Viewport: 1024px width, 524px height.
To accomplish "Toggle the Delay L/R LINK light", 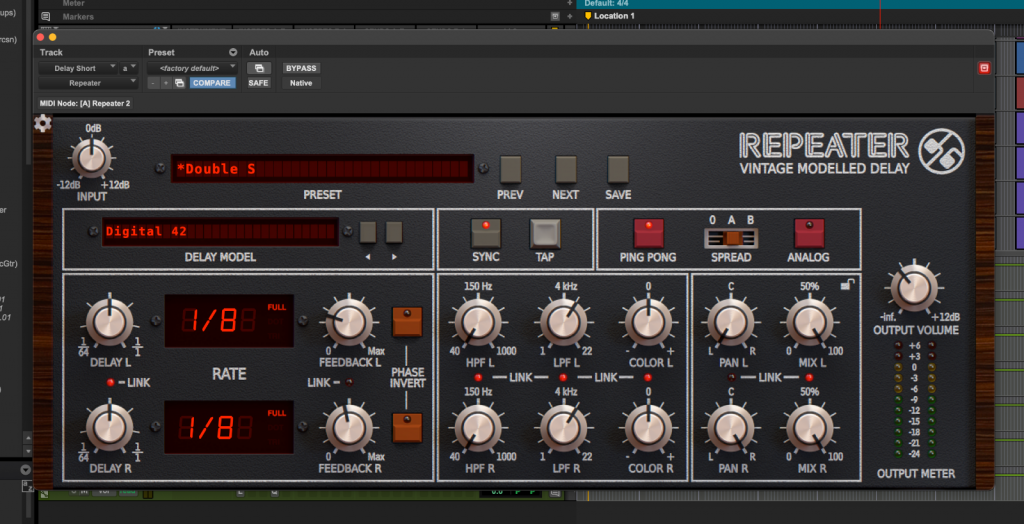I will click(111, 382).
